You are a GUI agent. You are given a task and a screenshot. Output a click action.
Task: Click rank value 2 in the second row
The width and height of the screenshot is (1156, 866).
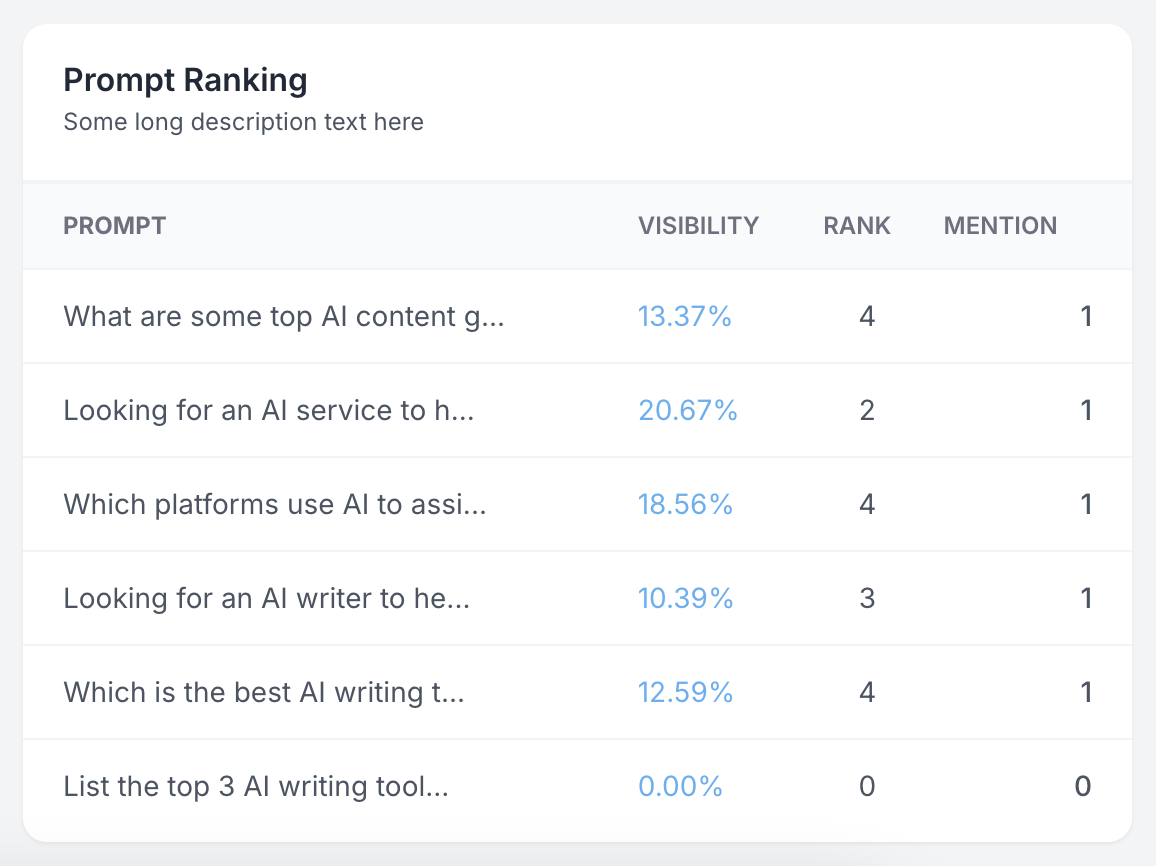coord(867,411)
